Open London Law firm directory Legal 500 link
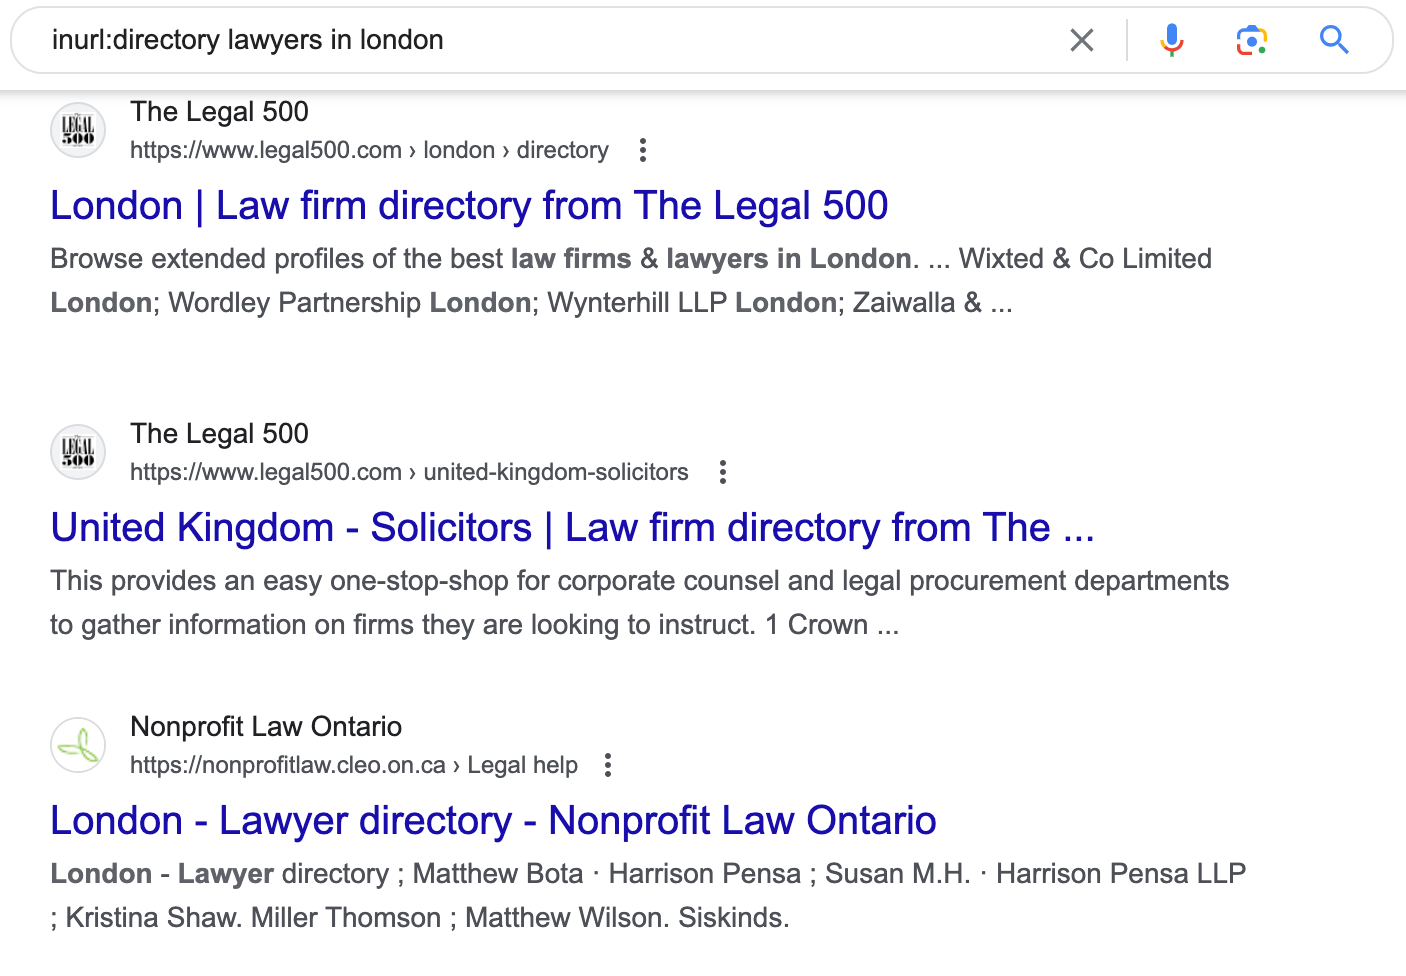 (x=469, y=206)
